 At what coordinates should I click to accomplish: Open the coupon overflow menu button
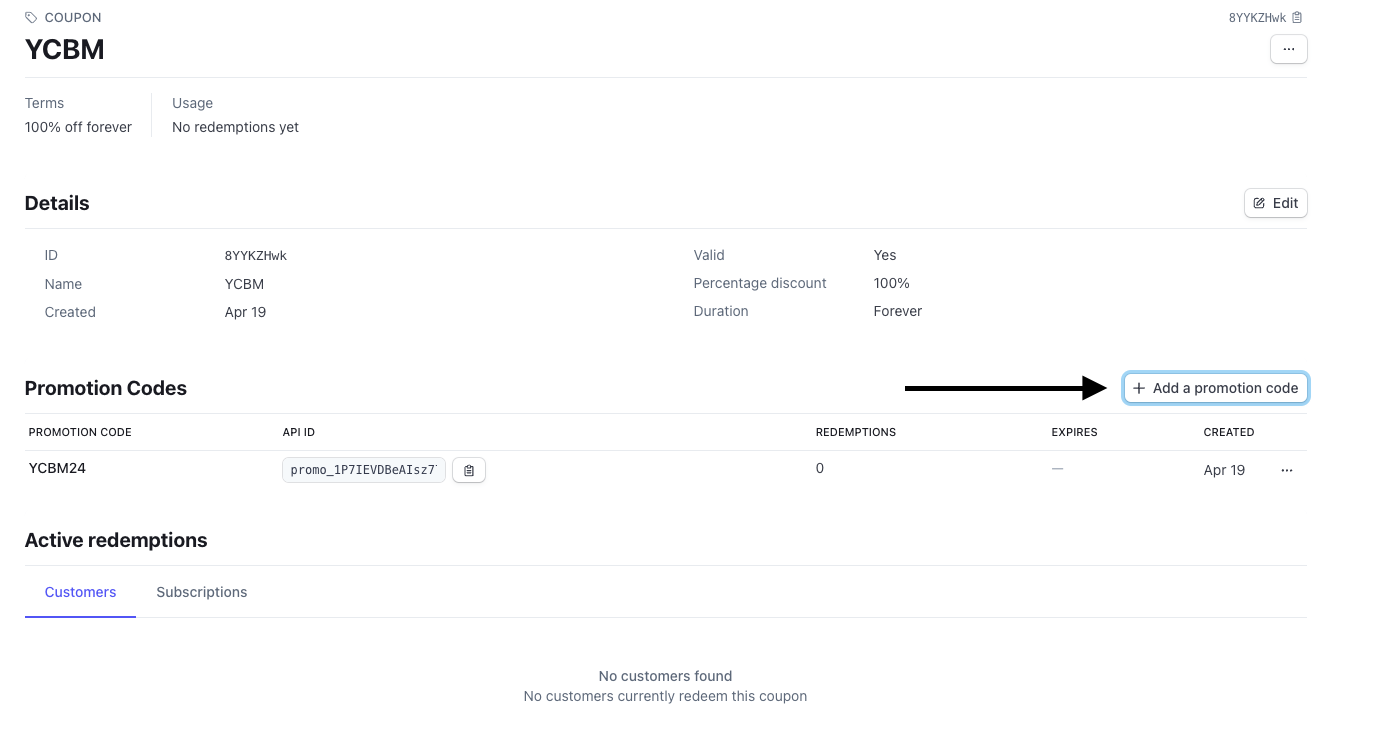(x=1288, y=49)
